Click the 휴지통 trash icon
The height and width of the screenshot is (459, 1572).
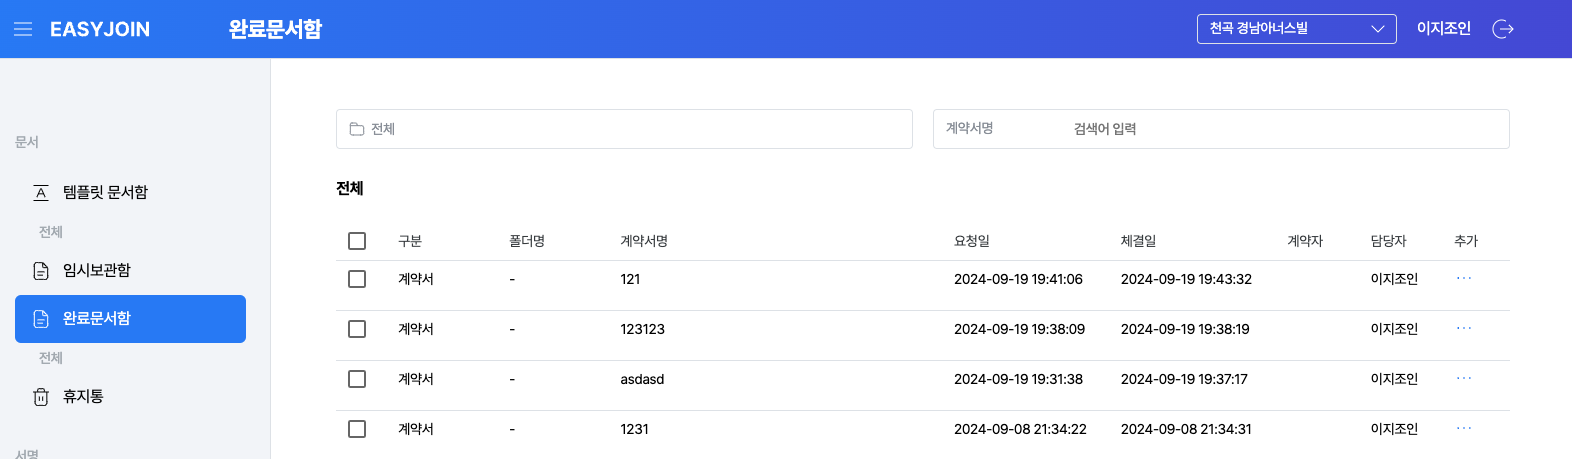coord(41,397)
